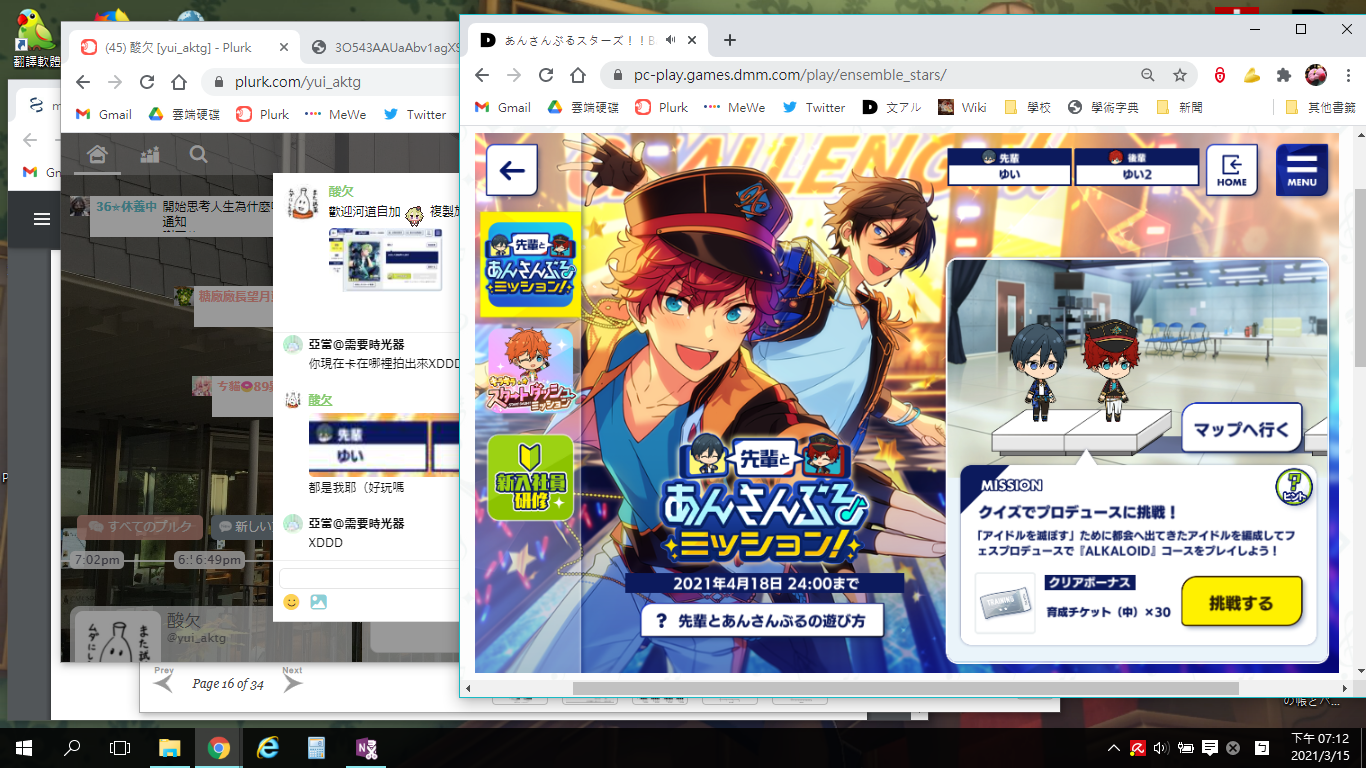Open File Explorer from the taskbar
The width and height of the screenshot is (1366, 768).
[169, 747]
